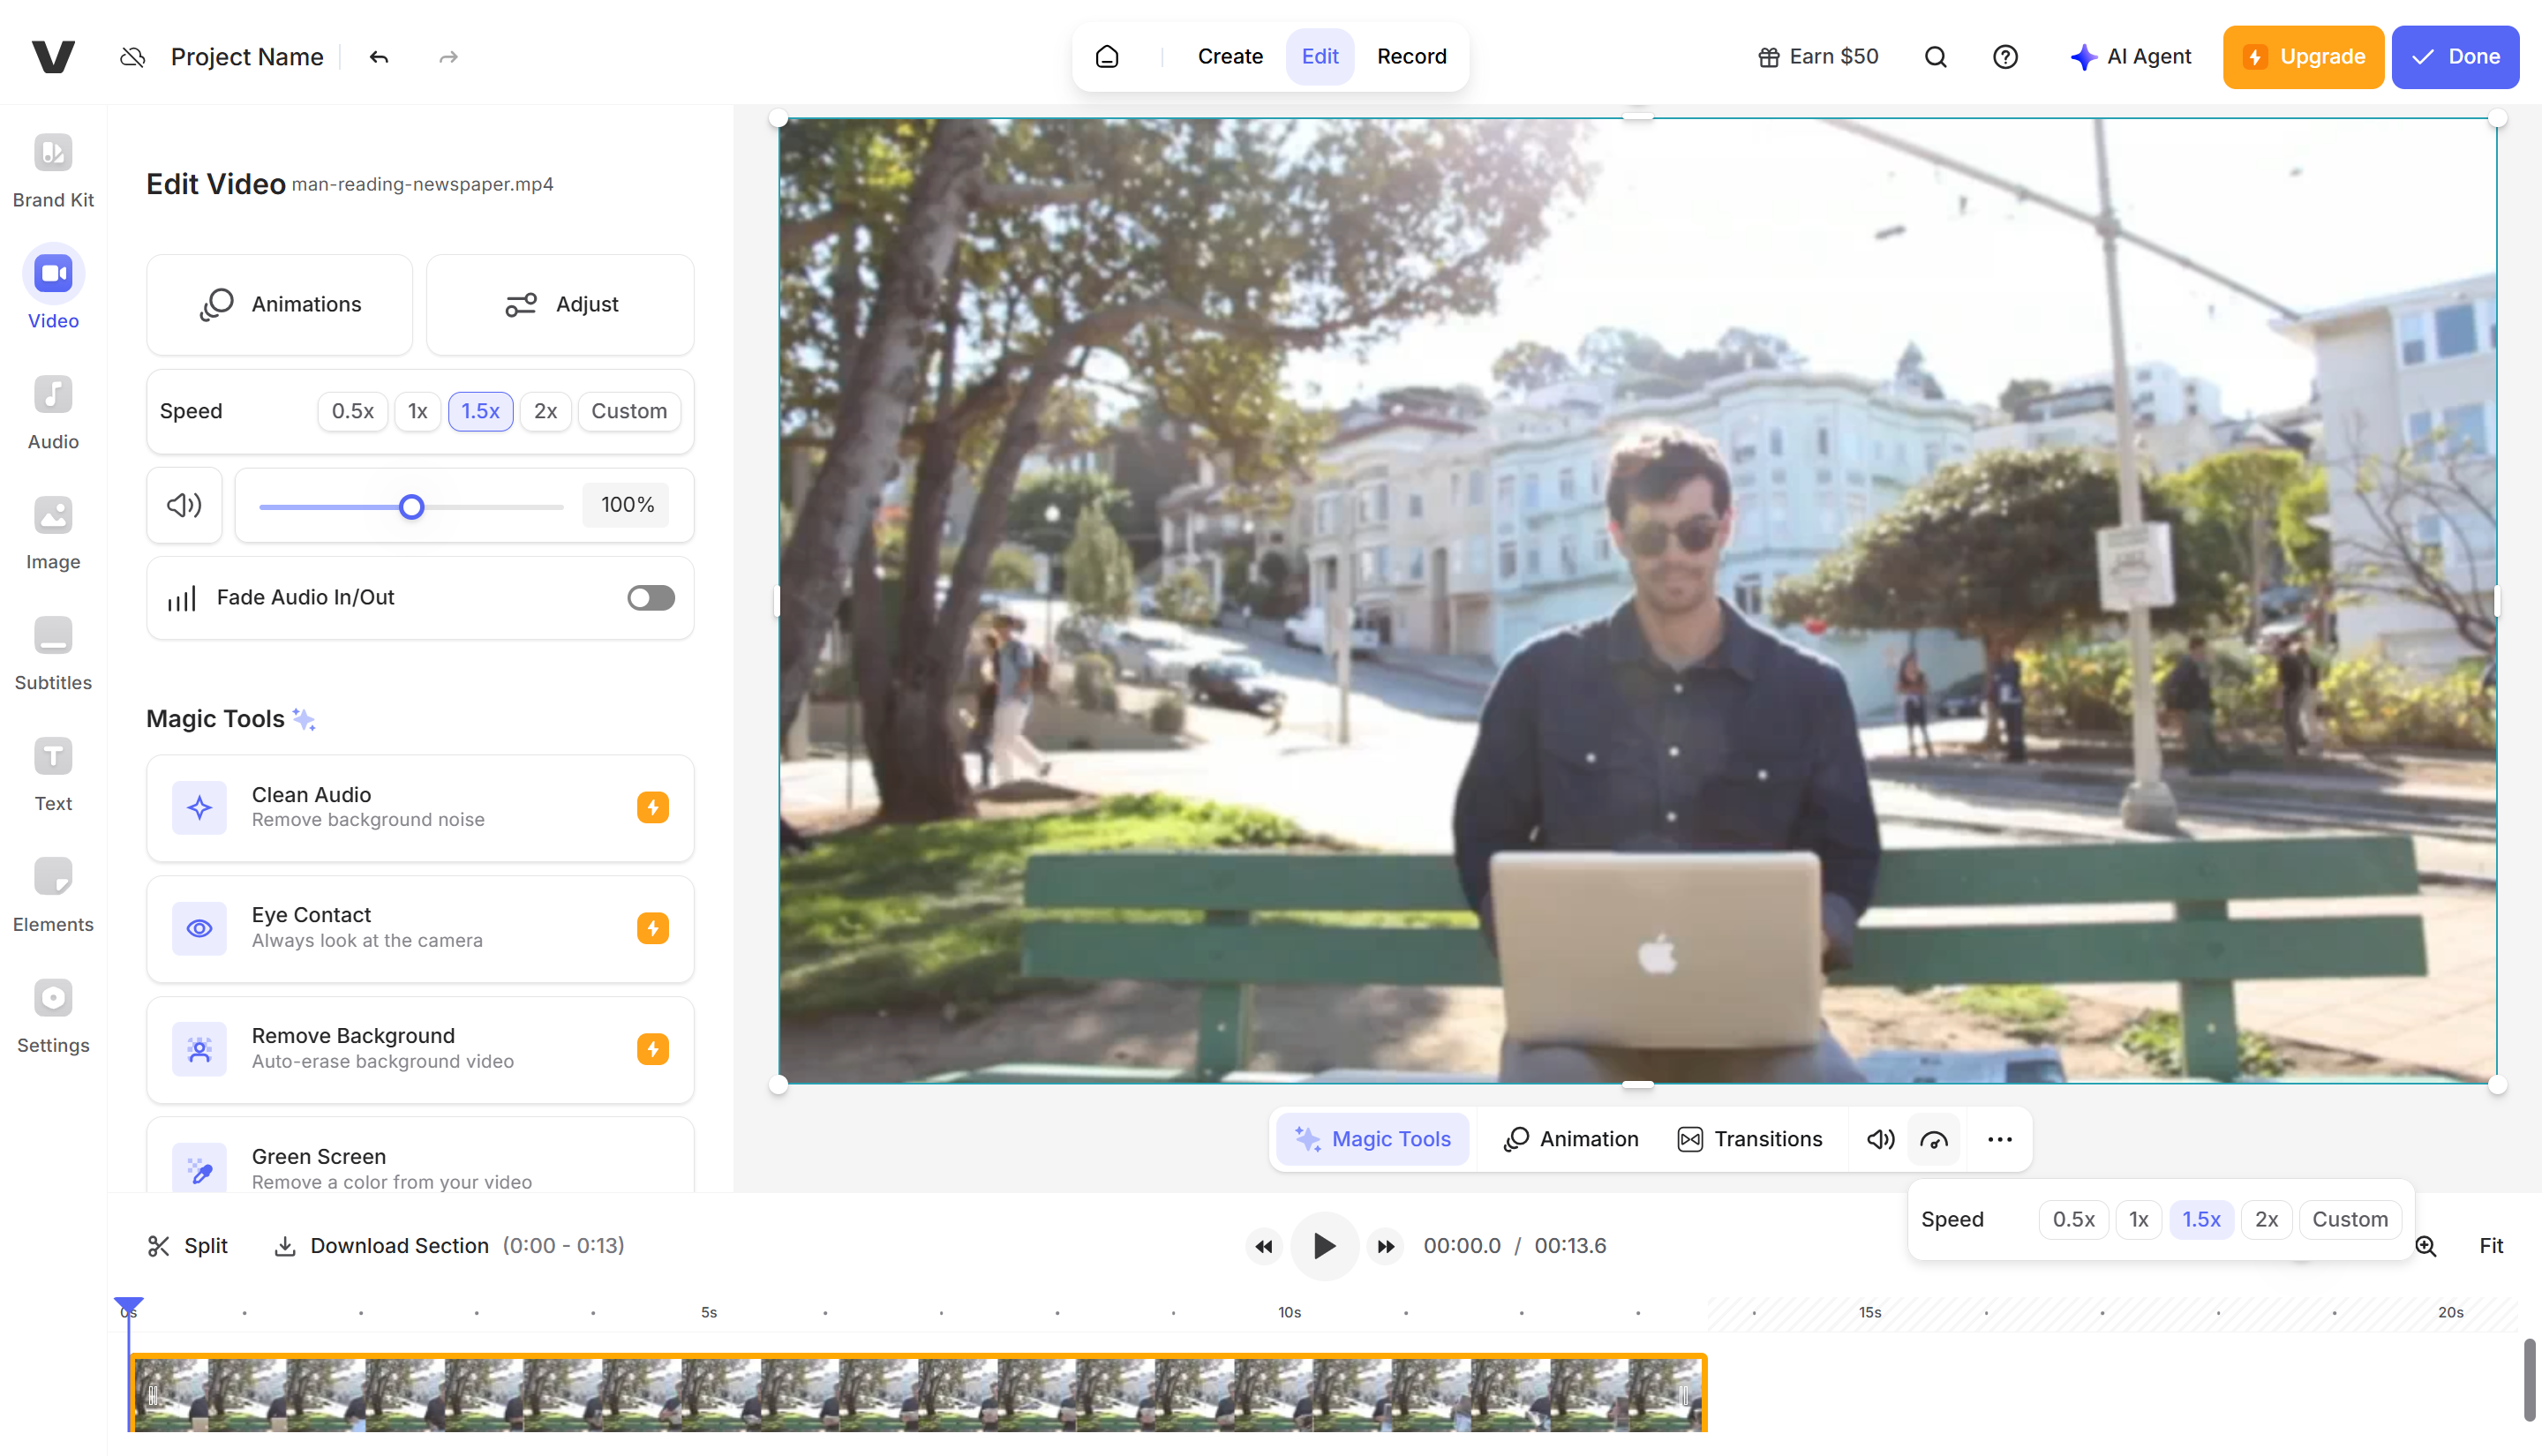
Task: Open the more options menu on the preview toolbar
Action: (2000, 1139)
